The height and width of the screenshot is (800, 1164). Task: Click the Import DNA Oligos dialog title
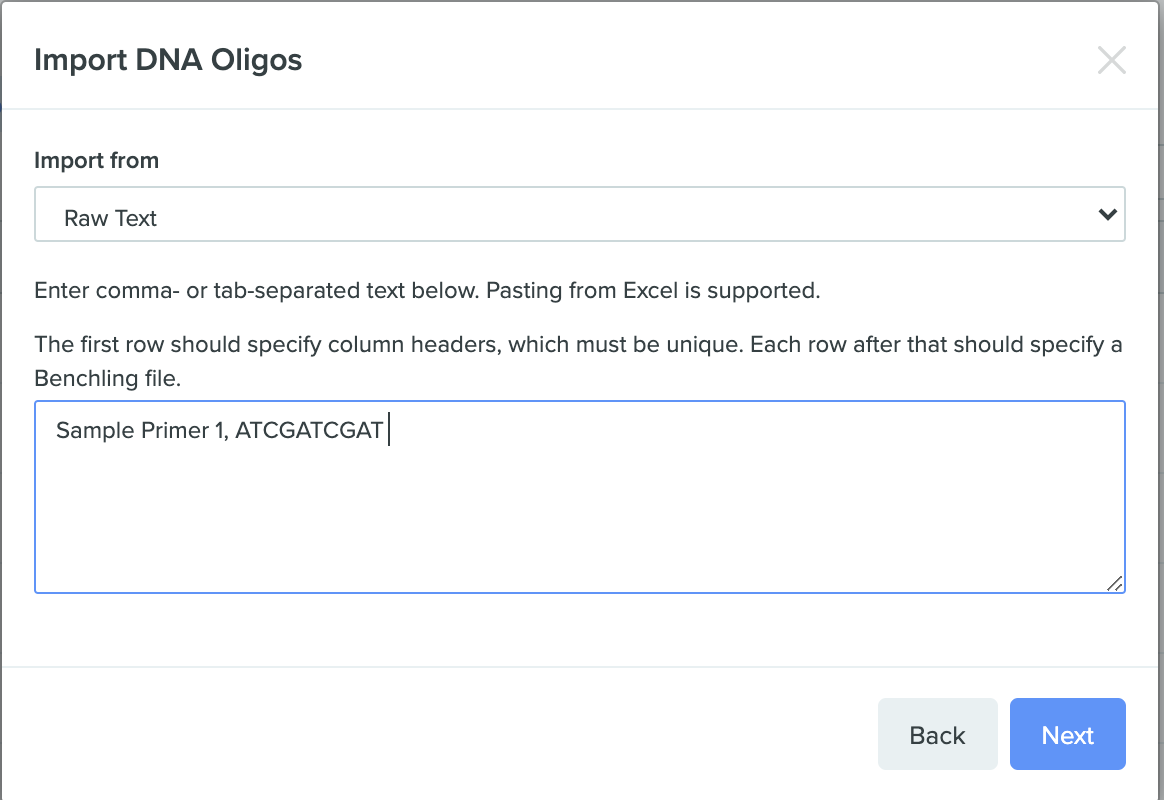169,60
